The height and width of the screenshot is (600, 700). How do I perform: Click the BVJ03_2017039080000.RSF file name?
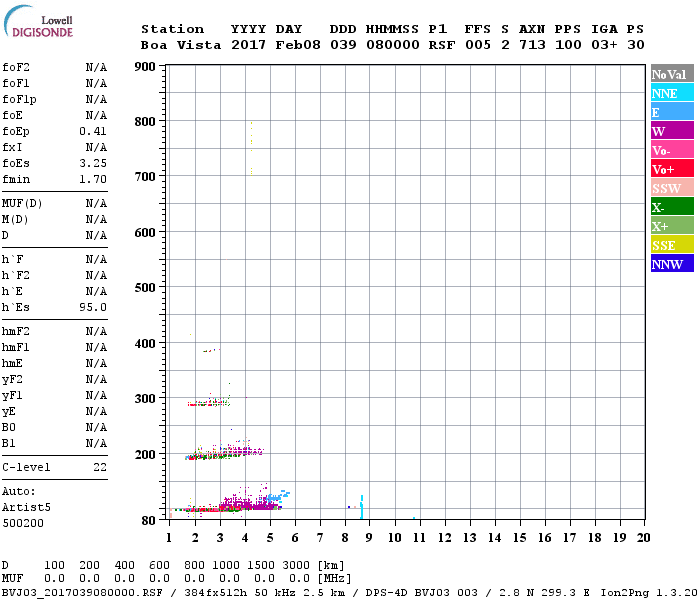coord(82,593)
